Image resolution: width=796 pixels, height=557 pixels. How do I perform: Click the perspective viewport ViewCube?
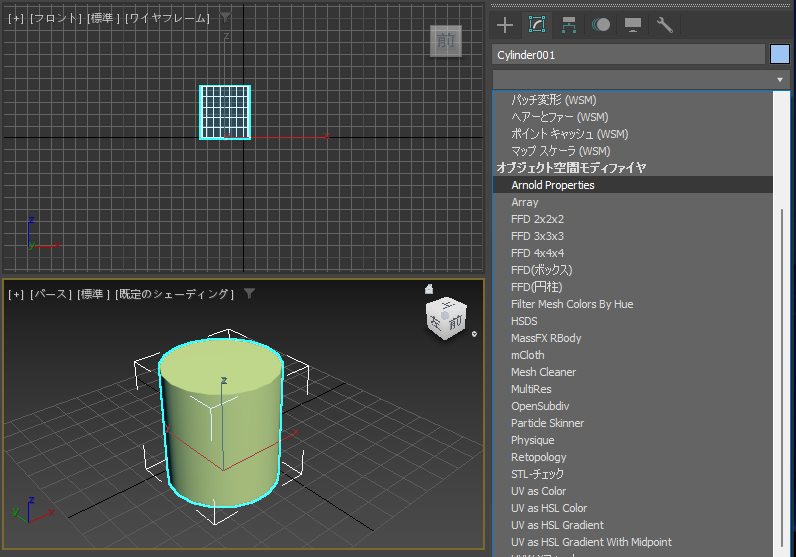pos(446,318)
